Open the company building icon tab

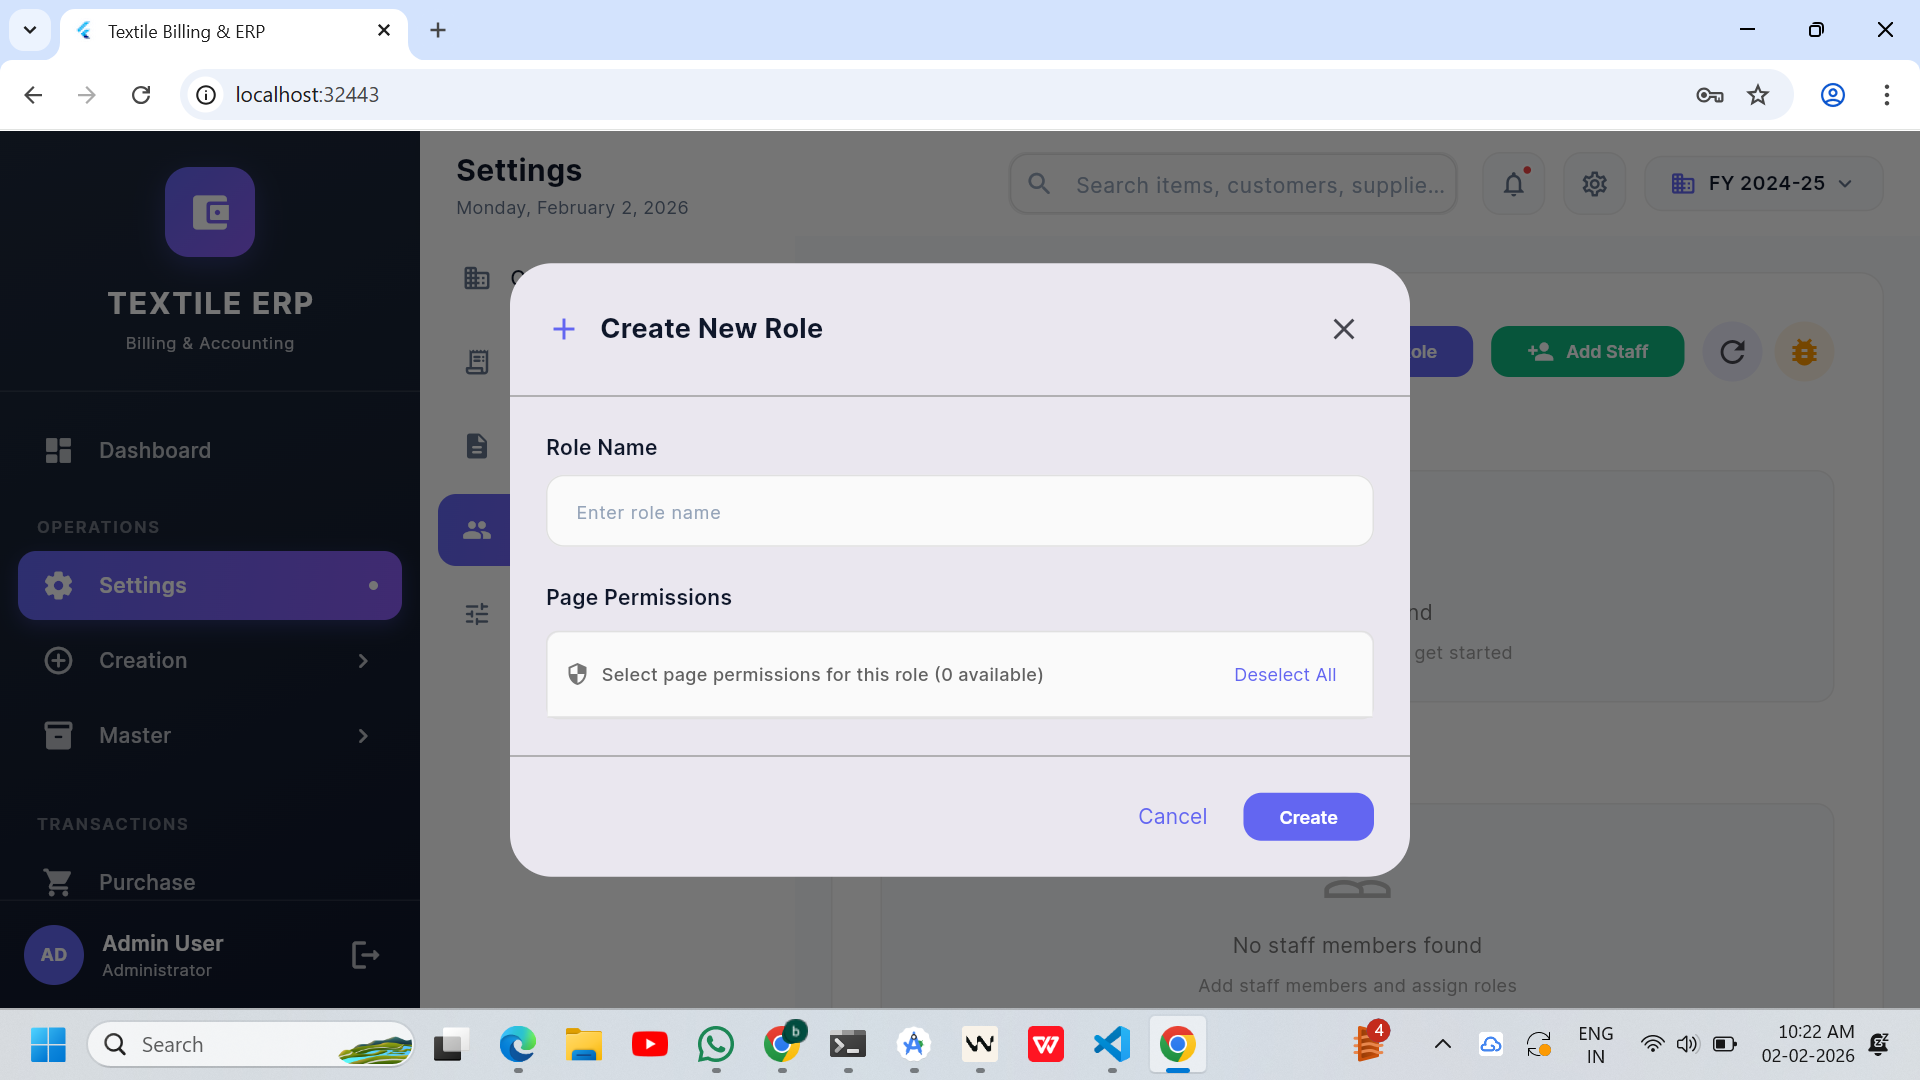click(x=476, y=278)
